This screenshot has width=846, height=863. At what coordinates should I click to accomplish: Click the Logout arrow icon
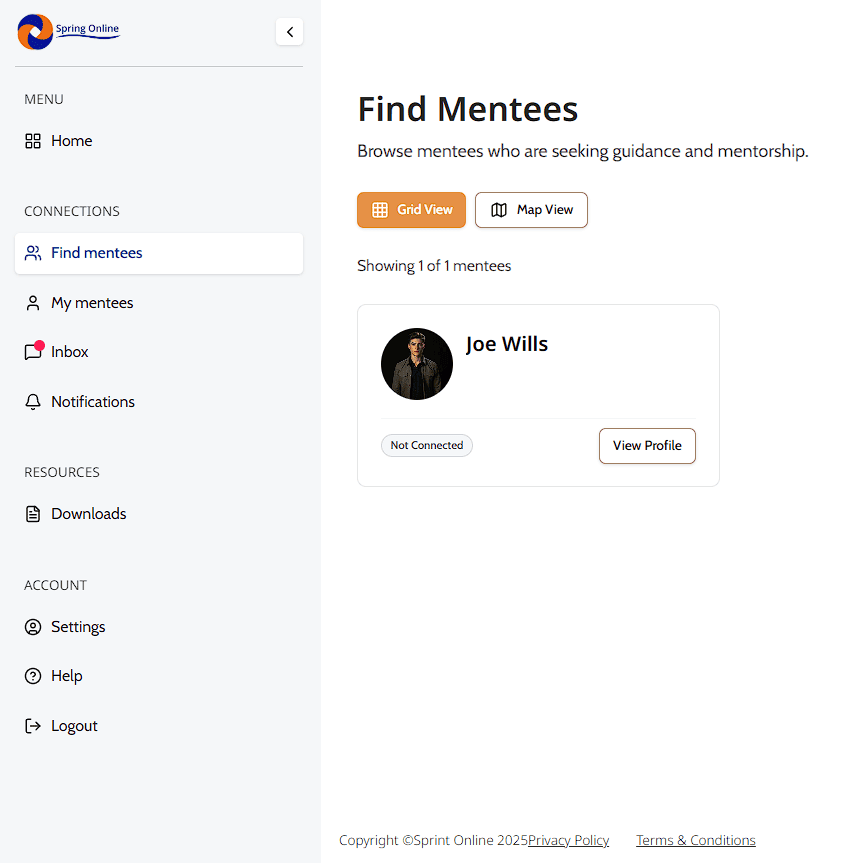33,725
